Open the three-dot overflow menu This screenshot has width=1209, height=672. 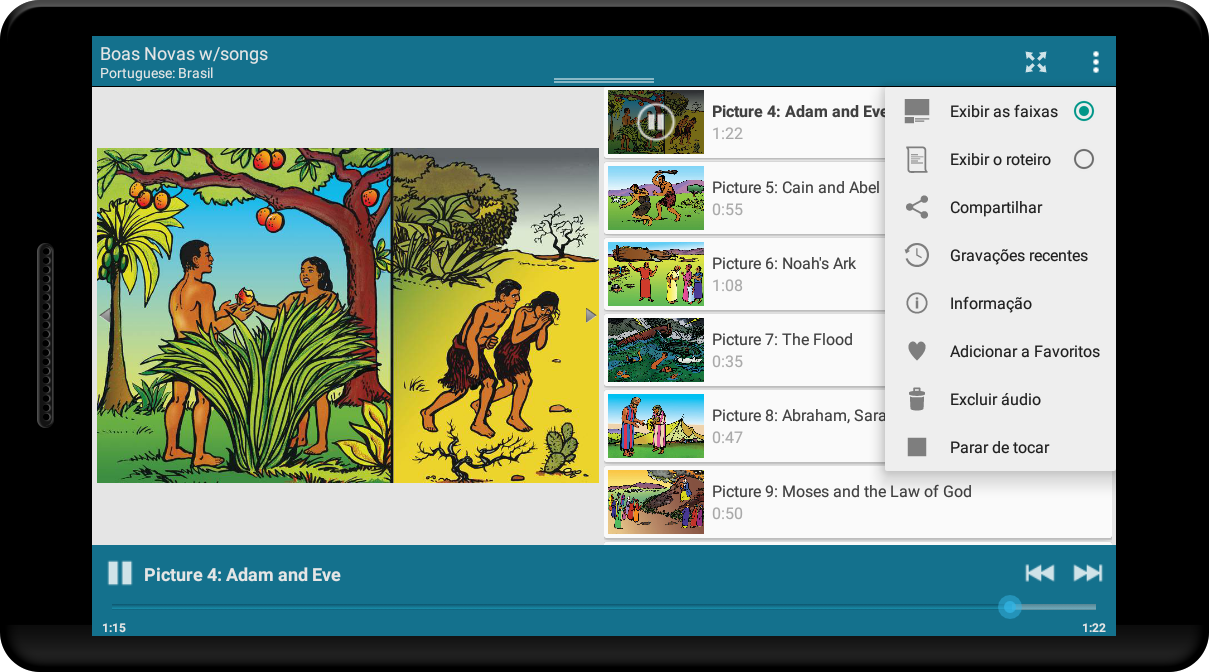(x=1096, y=62)
